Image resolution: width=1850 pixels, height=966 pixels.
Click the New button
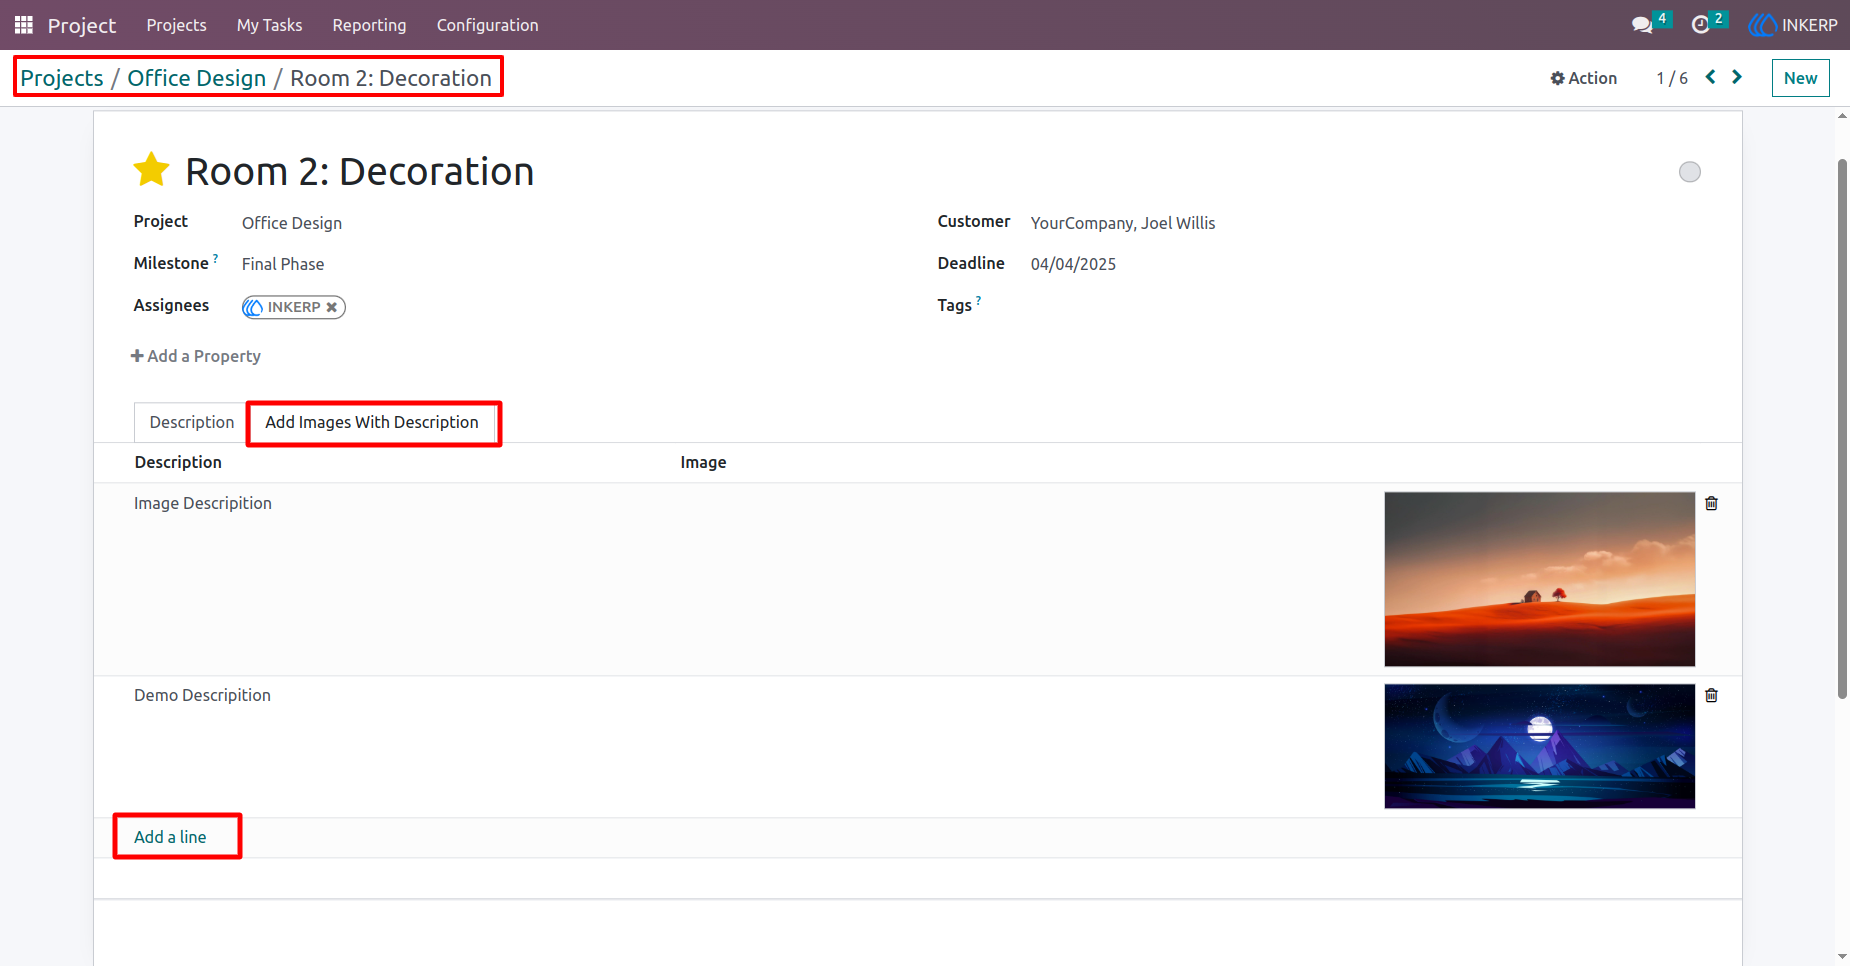1800,78
